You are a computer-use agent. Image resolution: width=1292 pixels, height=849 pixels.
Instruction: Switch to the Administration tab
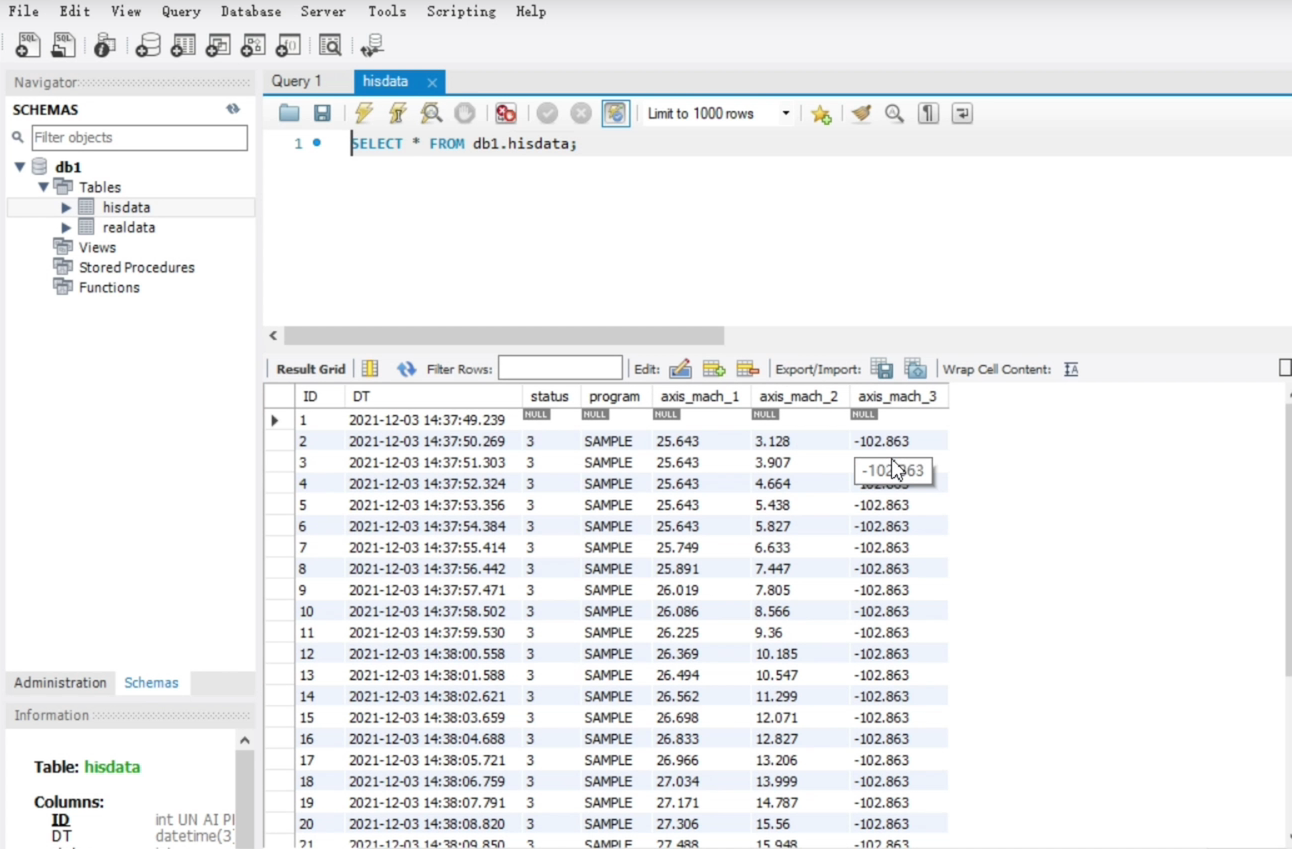[x=60, y=683]
